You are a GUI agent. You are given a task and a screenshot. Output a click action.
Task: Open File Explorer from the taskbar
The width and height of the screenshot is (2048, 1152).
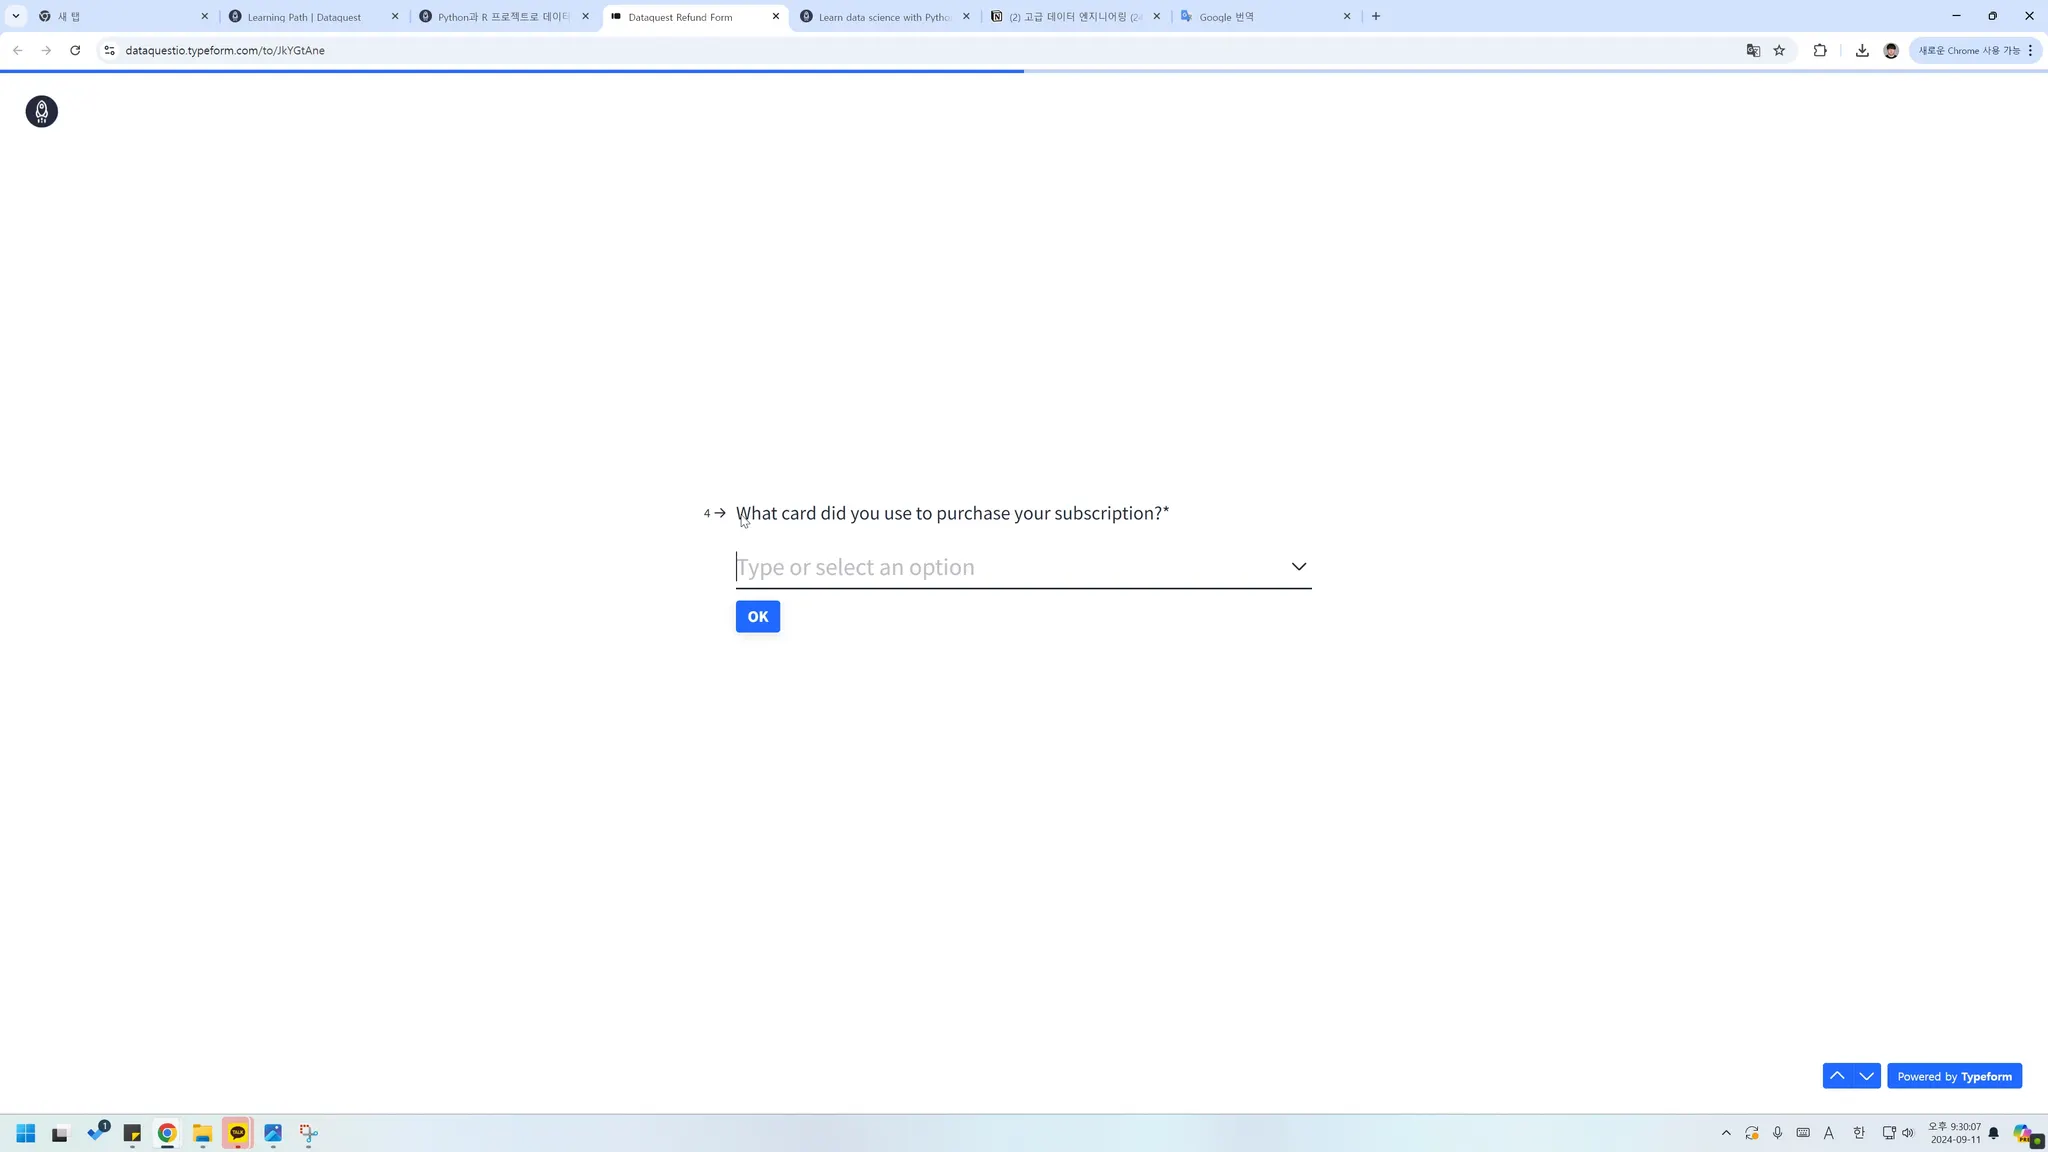tap(202, 1133)
